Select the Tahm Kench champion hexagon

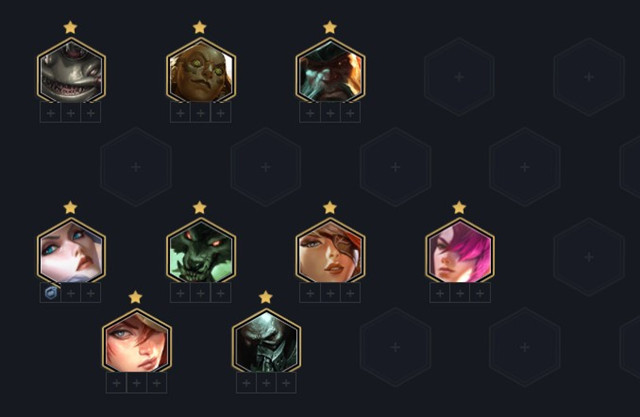(71, 70)
